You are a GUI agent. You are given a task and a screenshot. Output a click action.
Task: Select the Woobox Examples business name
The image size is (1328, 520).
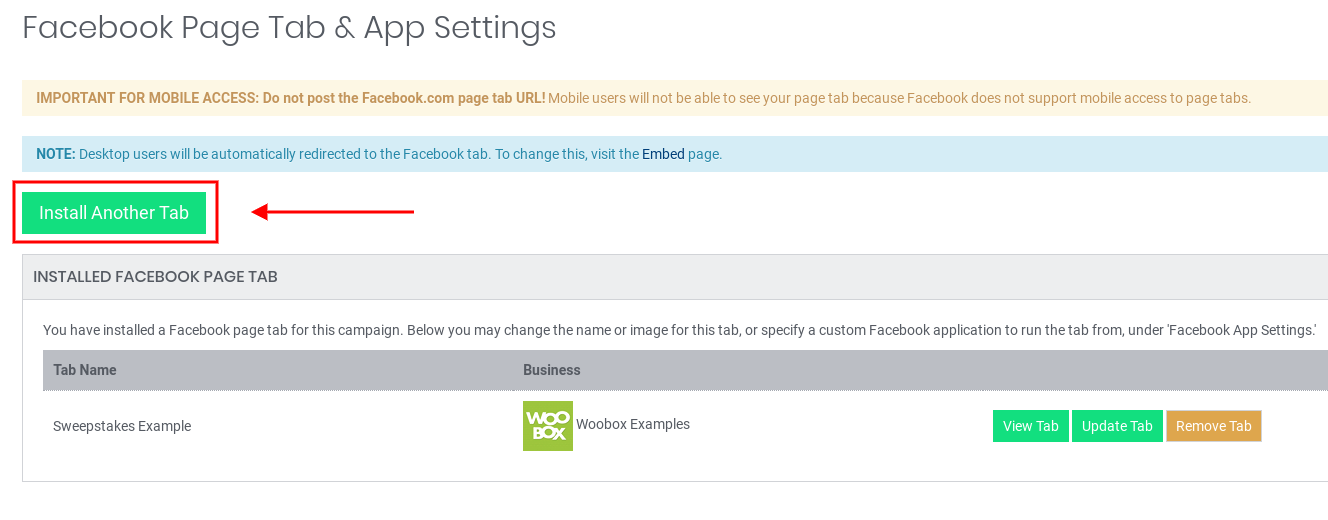pos(633,424)
